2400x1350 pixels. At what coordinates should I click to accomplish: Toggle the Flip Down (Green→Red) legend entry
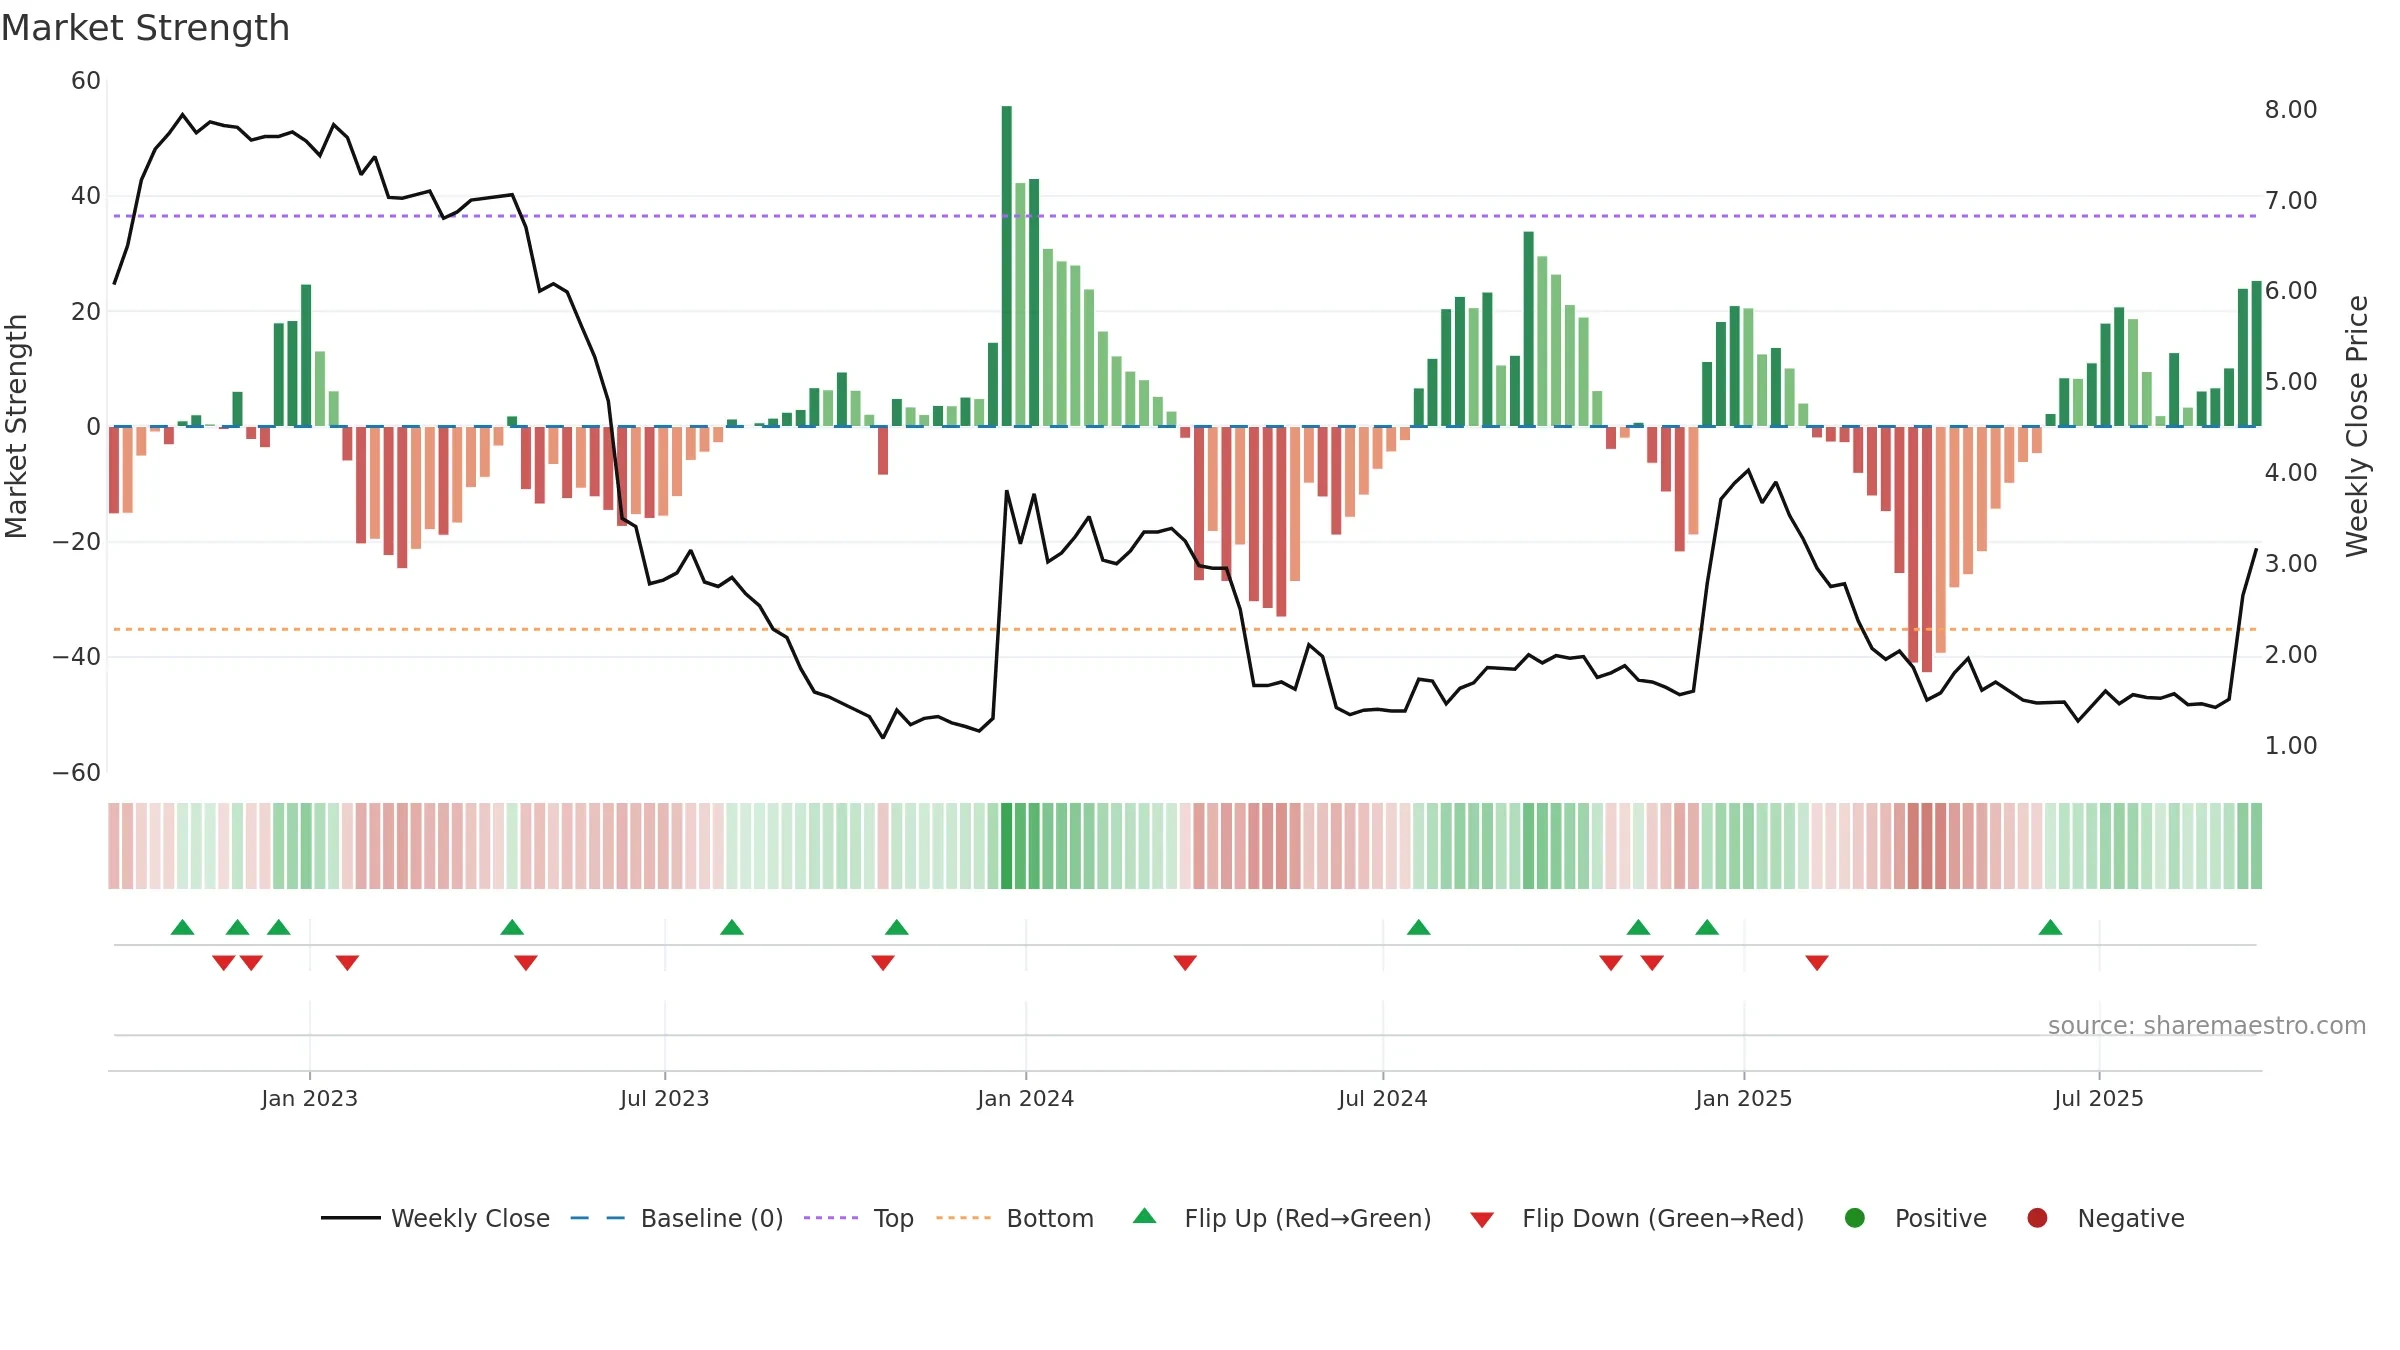pos(1637,1218)
